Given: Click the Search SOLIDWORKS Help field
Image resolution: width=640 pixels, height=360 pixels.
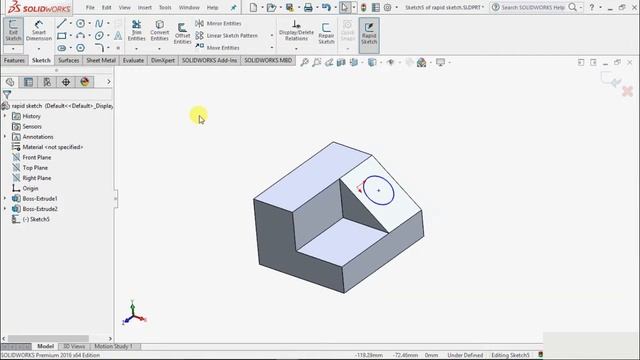Looking at the screenshot, I should [x=533, y=7].
